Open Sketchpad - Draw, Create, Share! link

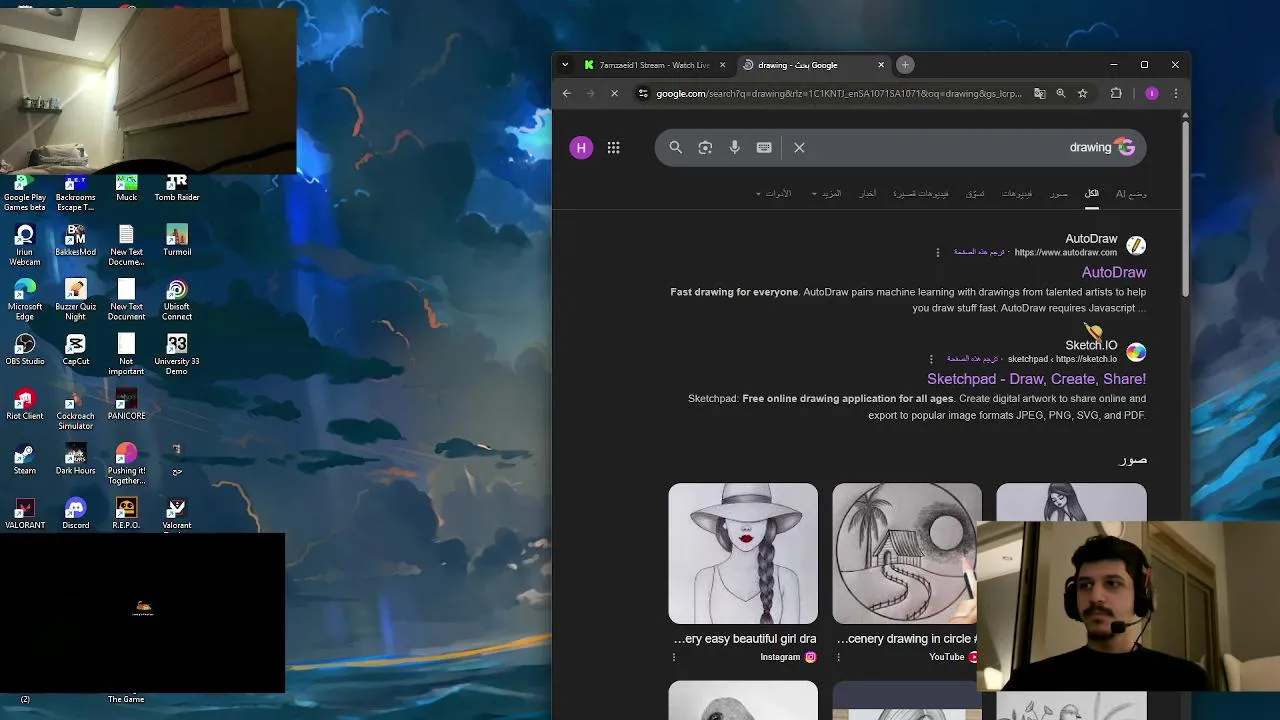coord(1036,379)
